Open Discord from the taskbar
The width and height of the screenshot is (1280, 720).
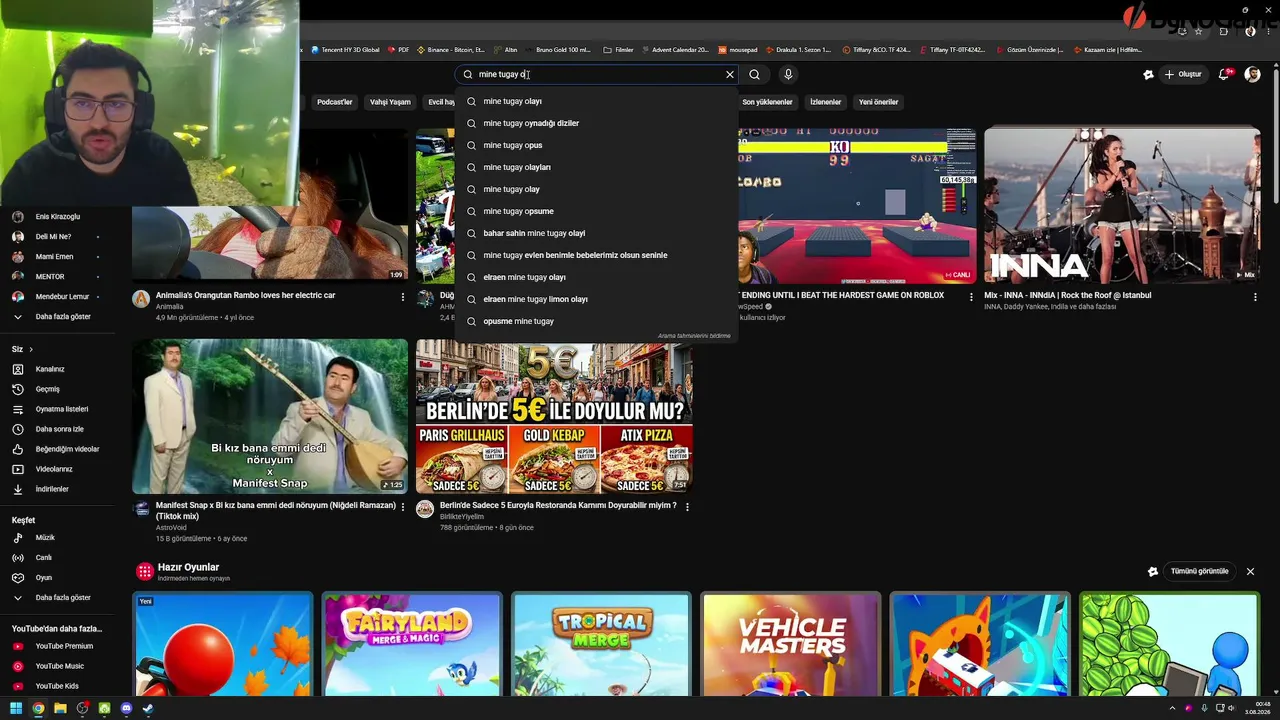[126, 709]
